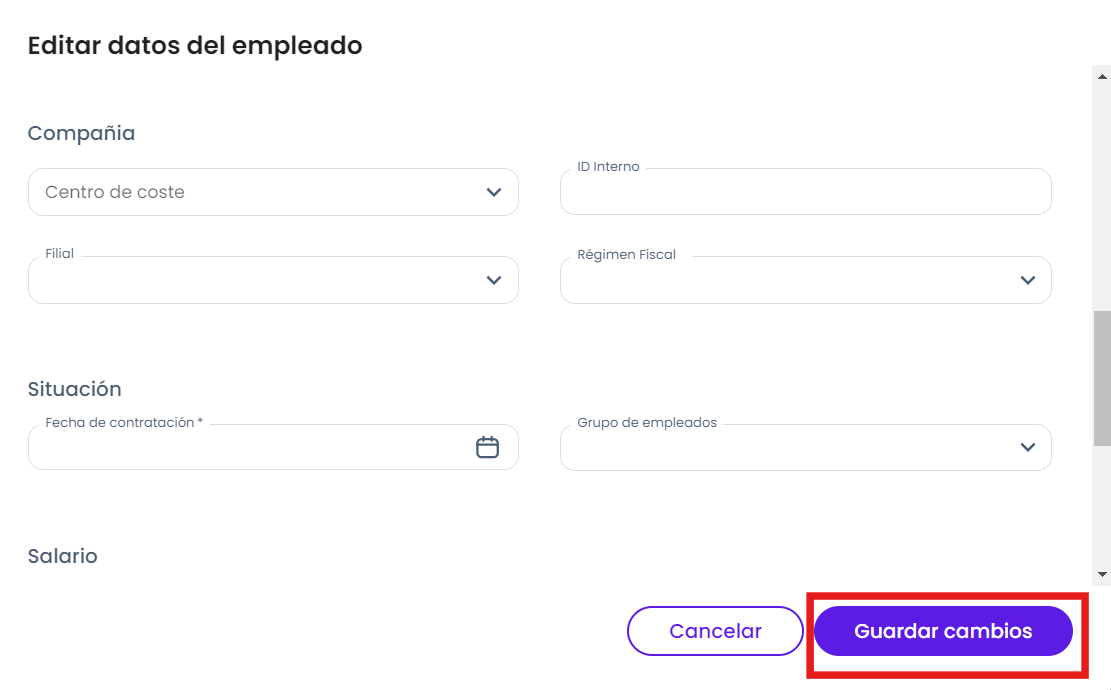Viewport: 1111px width, 690px height.
Task: Expand the Régimen Fiscal combo box
Action: click(790, 280)
